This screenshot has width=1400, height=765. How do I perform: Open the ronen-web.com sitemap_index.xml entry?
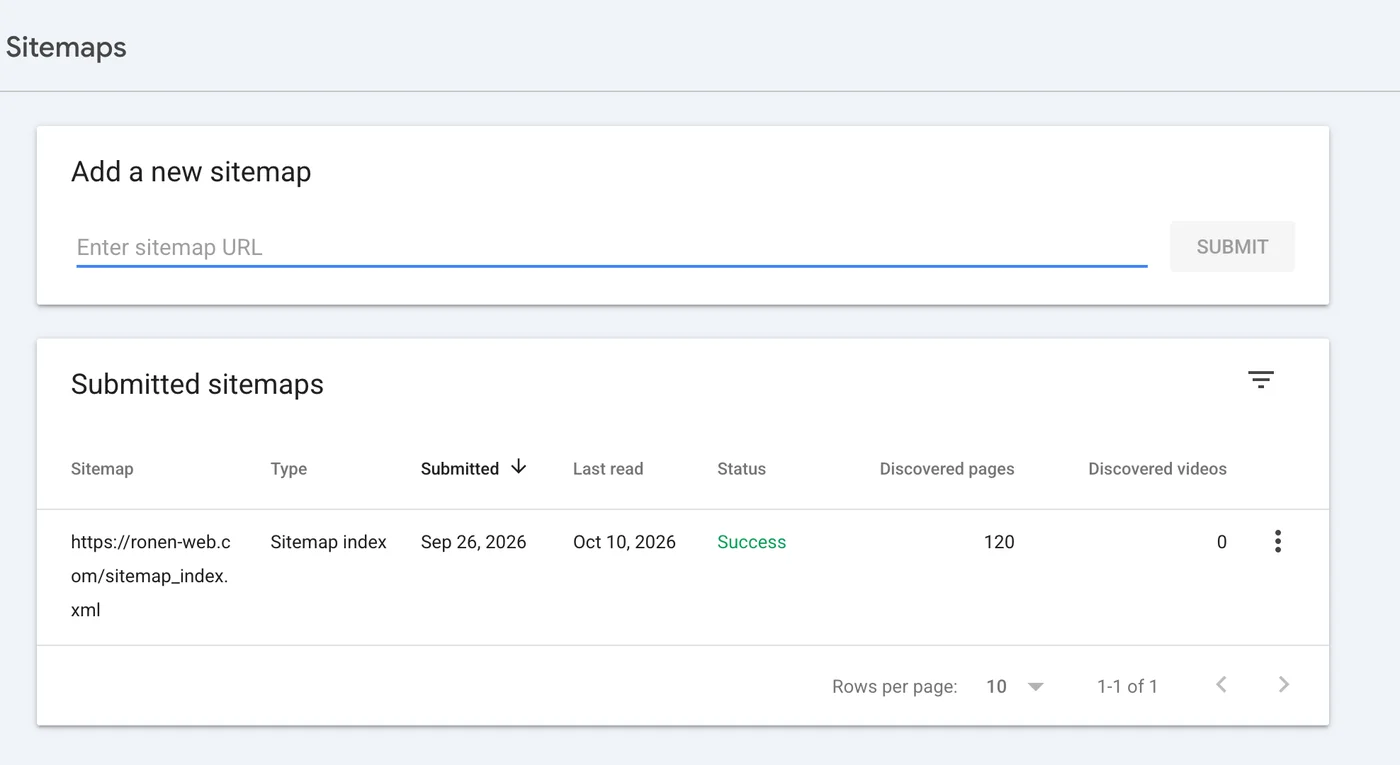coord(151,576)
